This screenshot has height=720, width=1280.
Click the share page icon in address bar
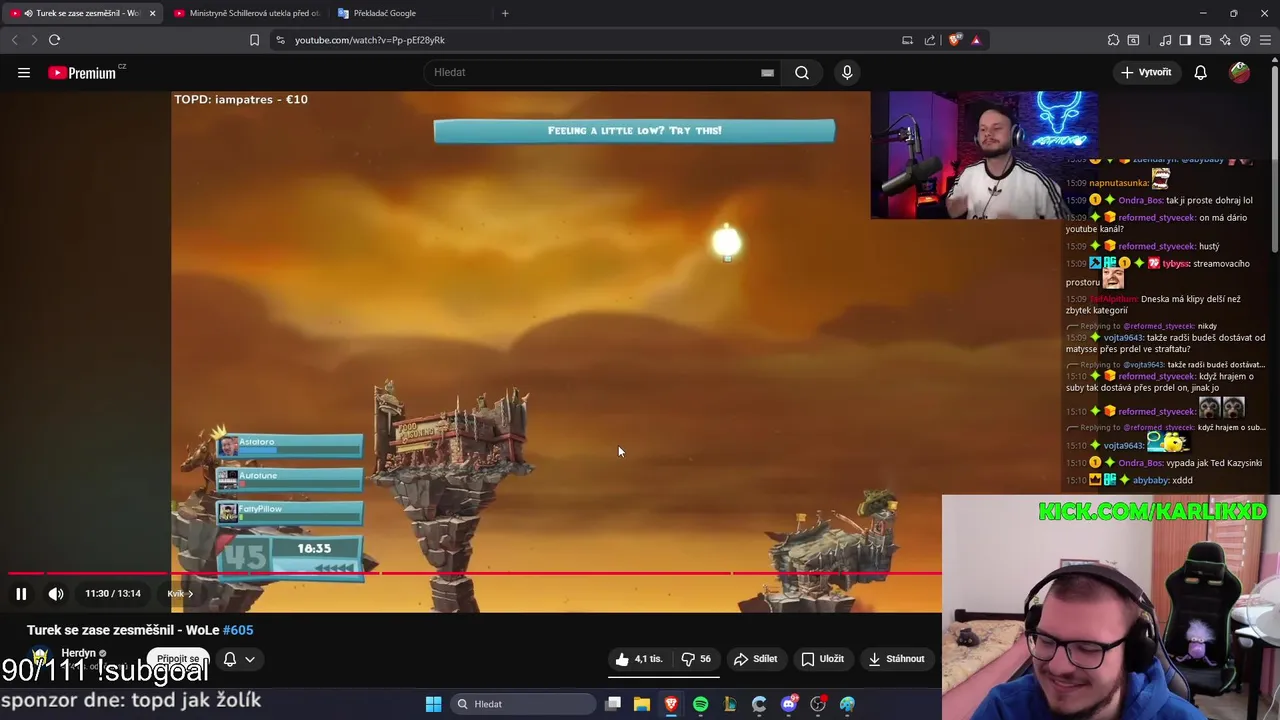pos(930,40)
